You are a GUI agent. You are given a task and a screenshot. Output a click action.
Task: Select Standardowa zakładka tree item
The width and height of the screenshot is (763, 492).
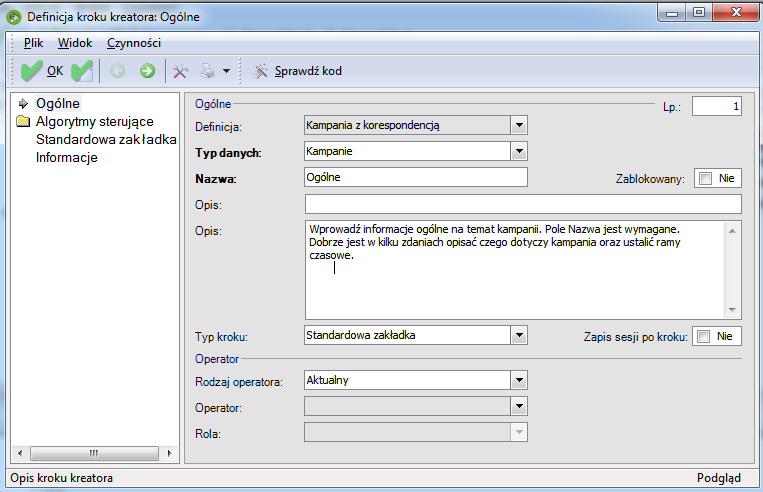(x=106, y=139)
